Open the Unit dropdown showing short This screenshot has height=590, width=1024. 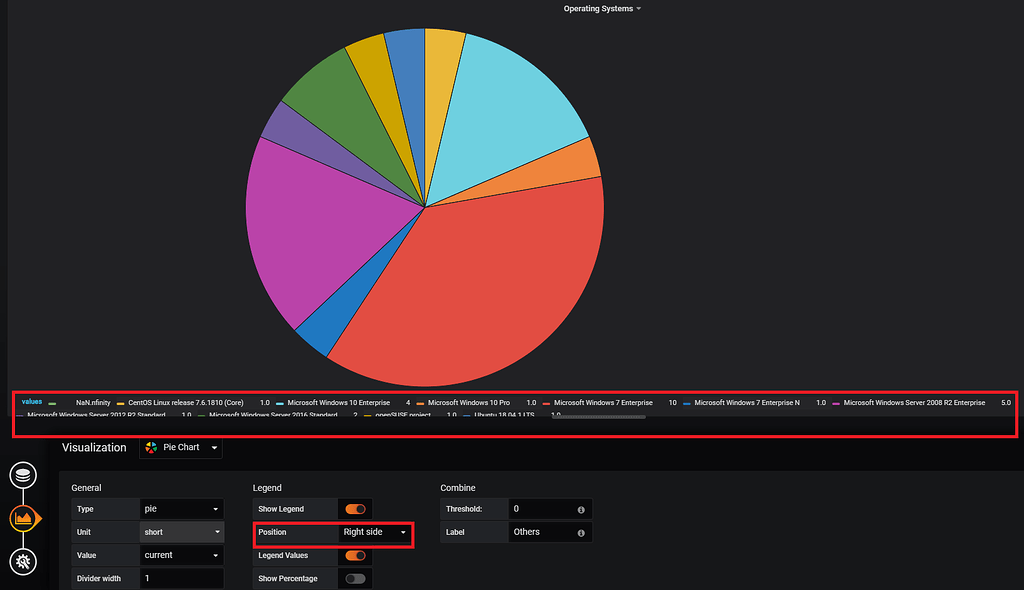[181, 532]
